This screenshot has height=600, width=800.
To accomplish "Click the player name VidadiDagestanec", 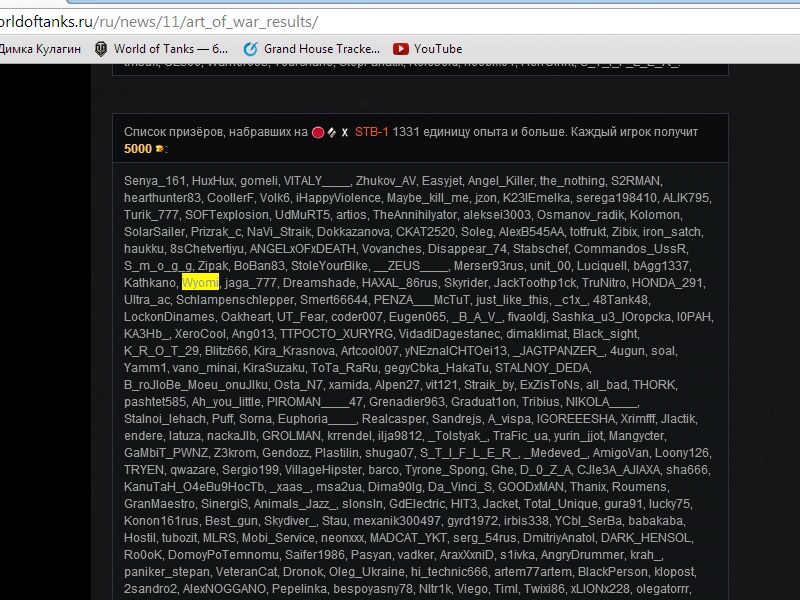I will [x=448, y=334].
